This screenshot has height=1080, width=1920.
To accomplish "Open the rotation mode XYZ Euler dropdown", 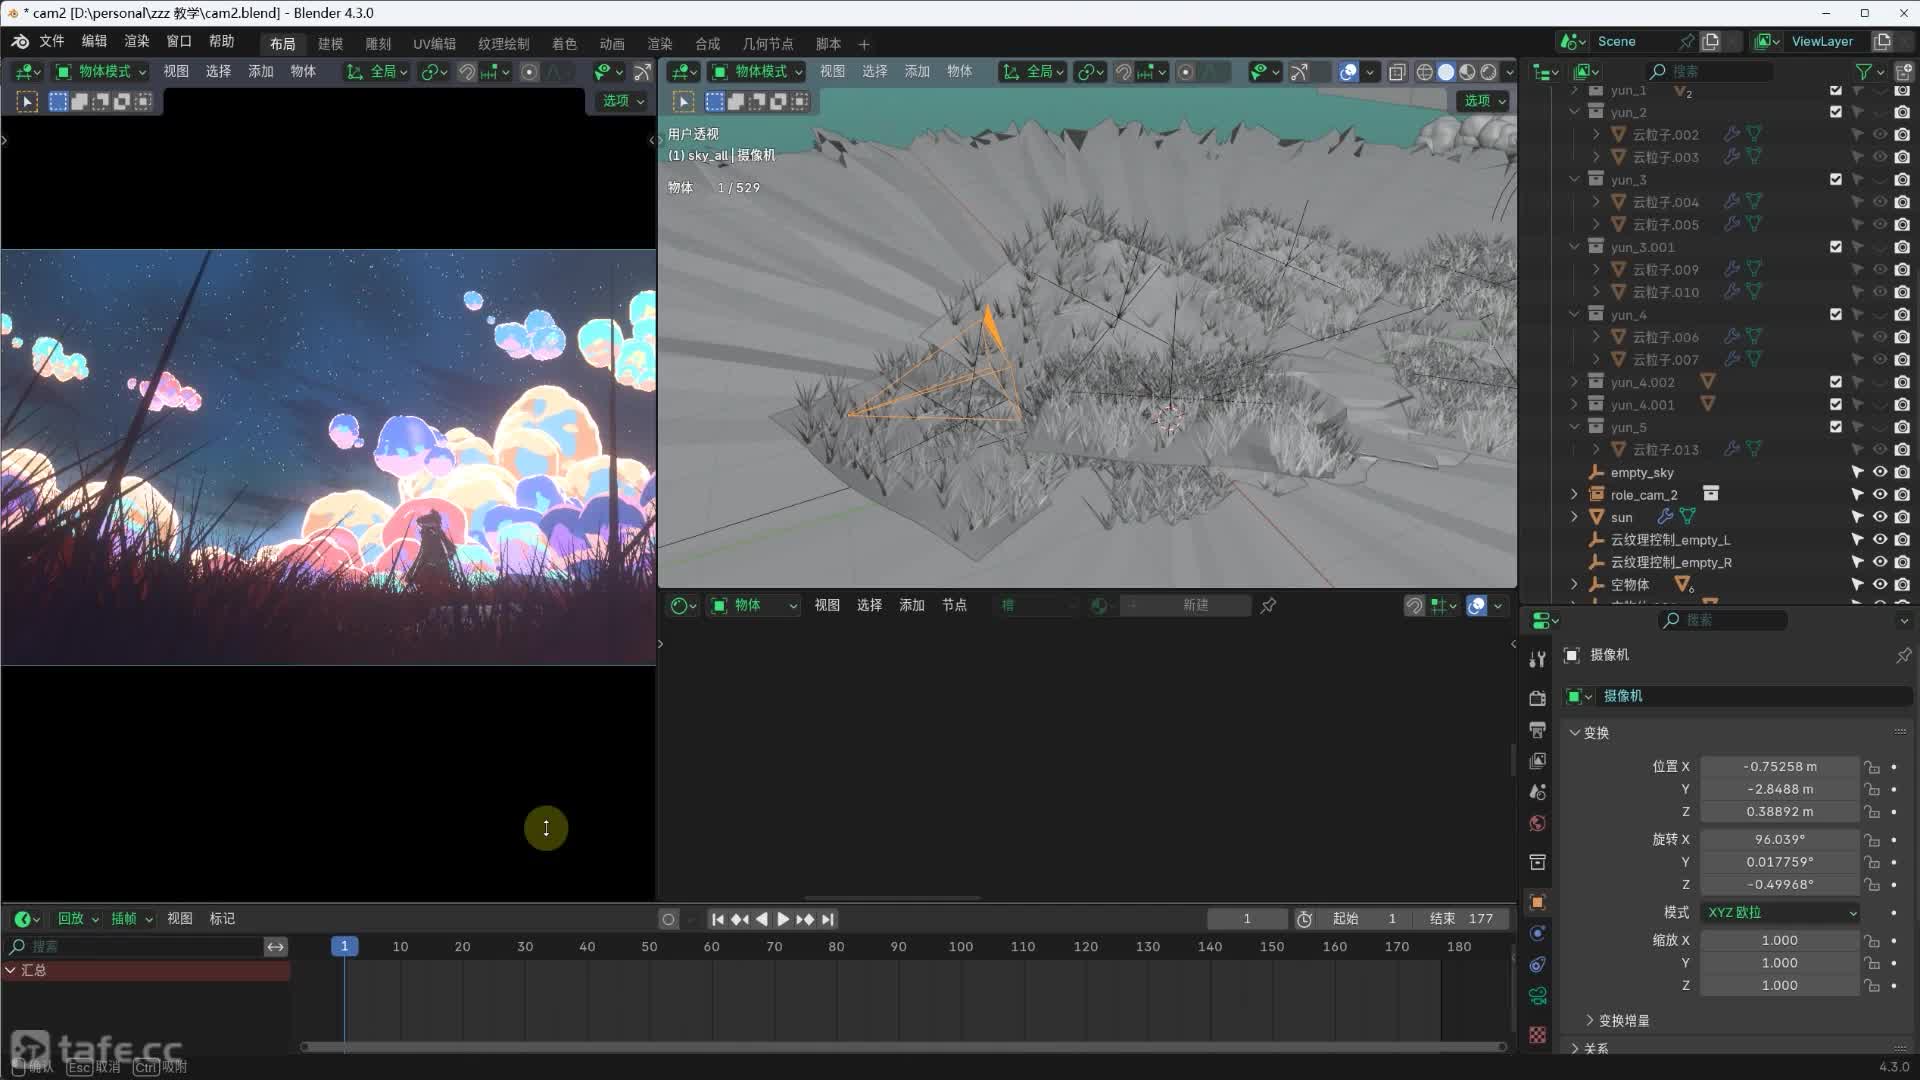I will tap(1780, 913).
